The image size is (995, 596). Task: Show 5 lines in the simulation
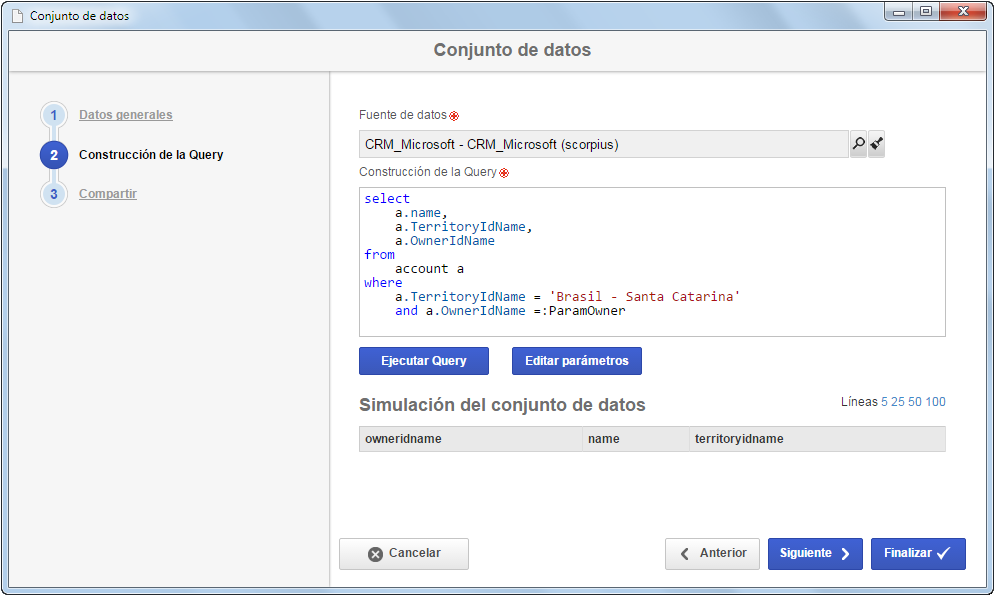pyautogui.click(x=884, y=402)
